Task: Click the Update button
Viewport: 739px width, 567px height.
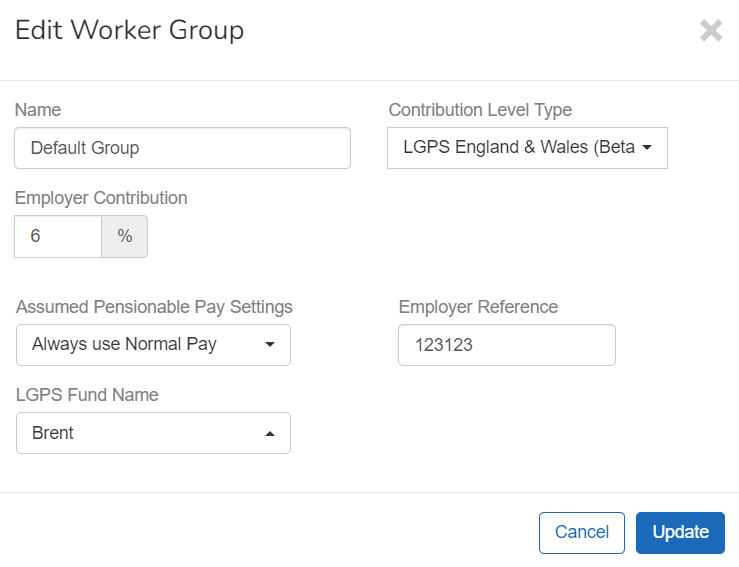Action: [x=680, y=533]
